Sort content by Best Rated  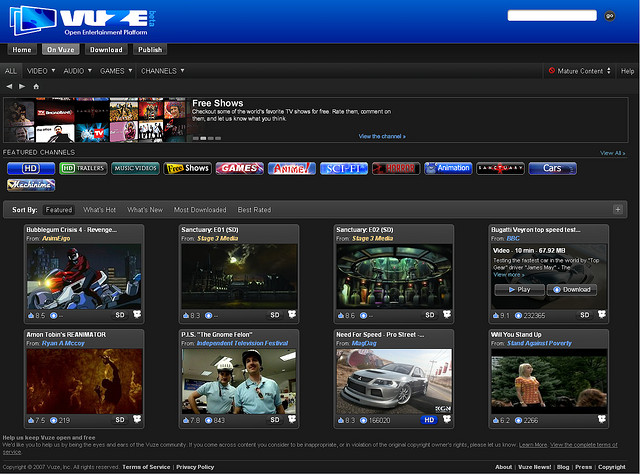(254, 210)
